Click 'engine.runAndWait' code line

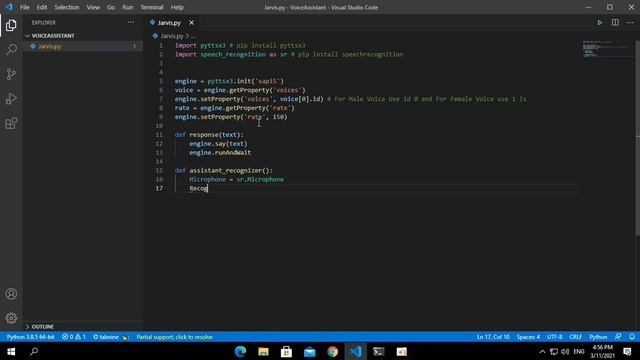click(220, 153)
